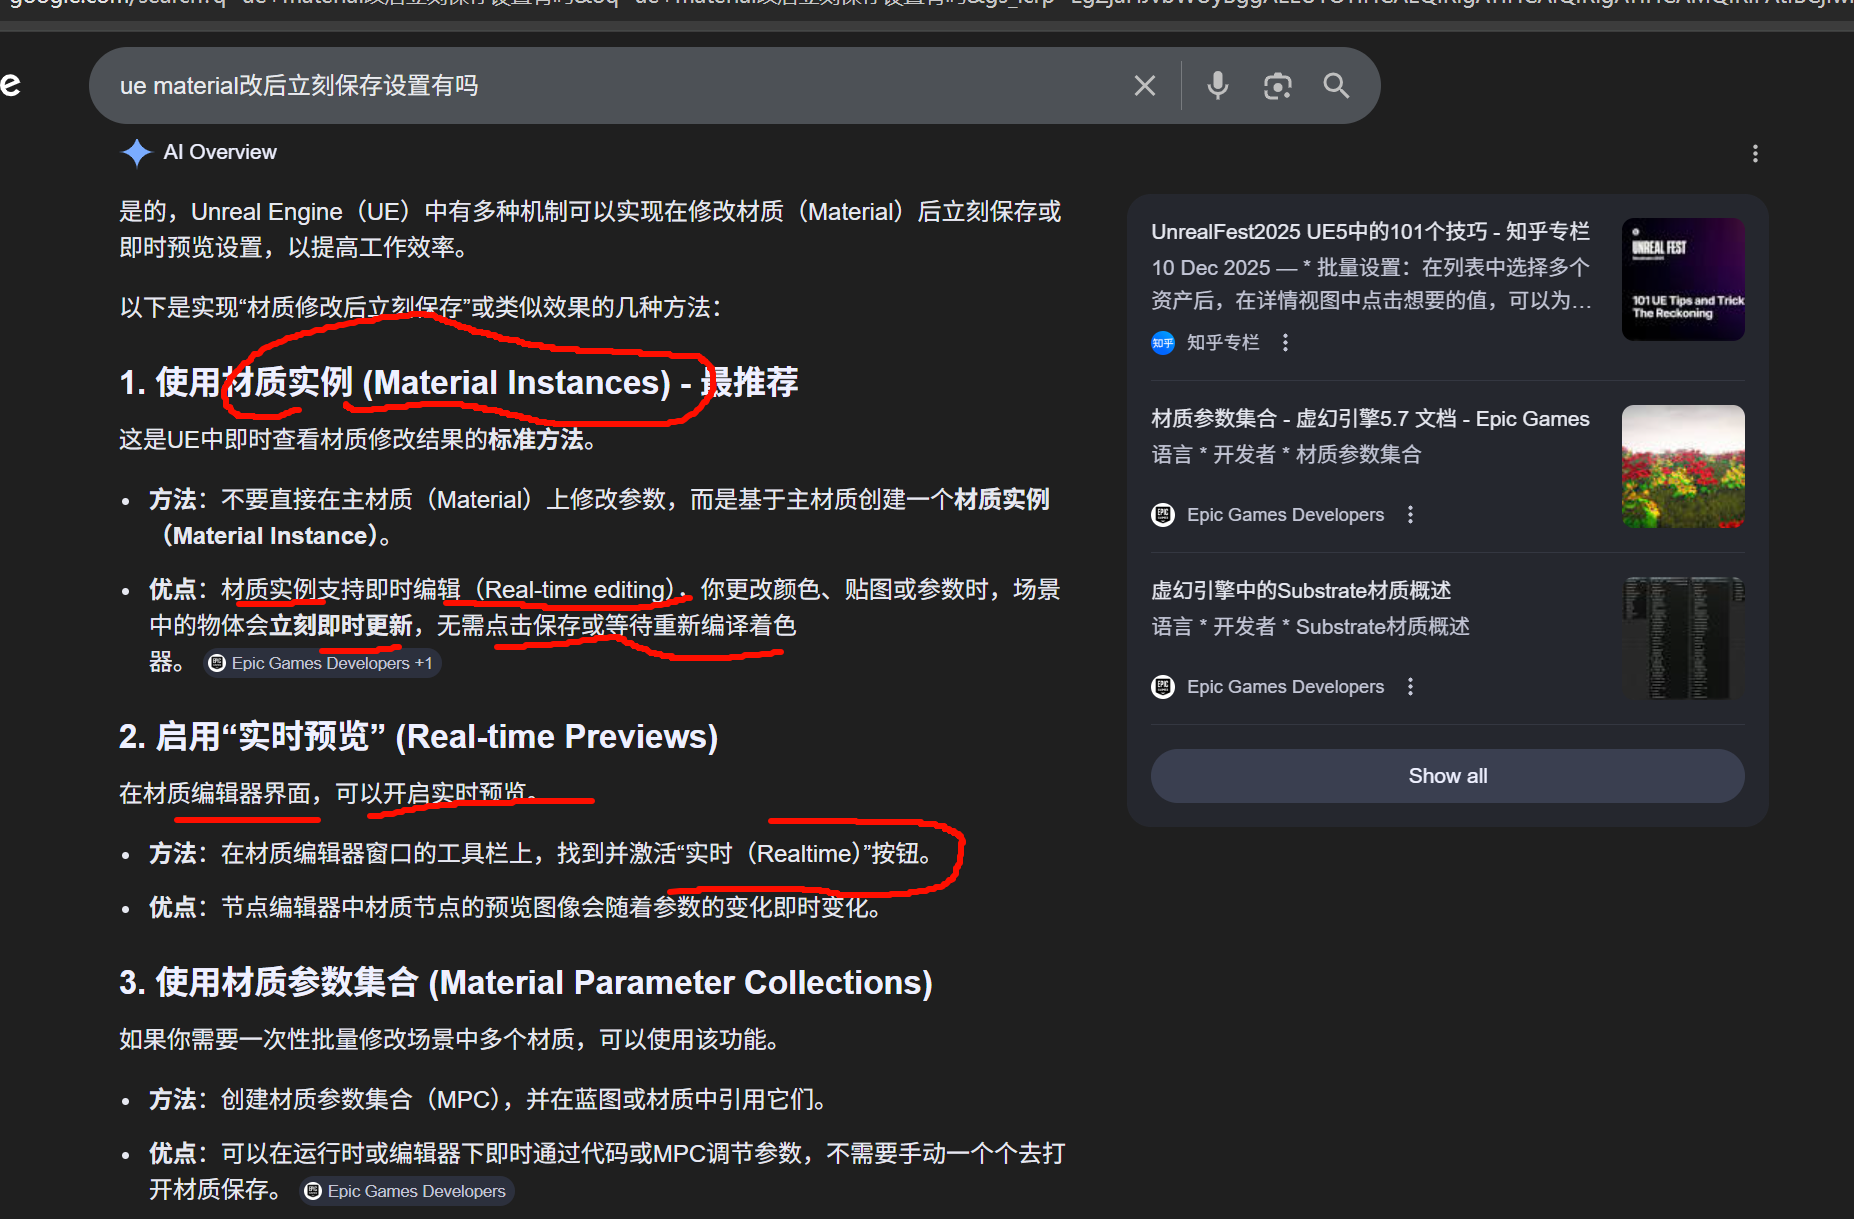Click heading 使用材质实例 (Material Instances)
The height and width of the screenshot is (1219, 1854).
[x=458, y=383]
